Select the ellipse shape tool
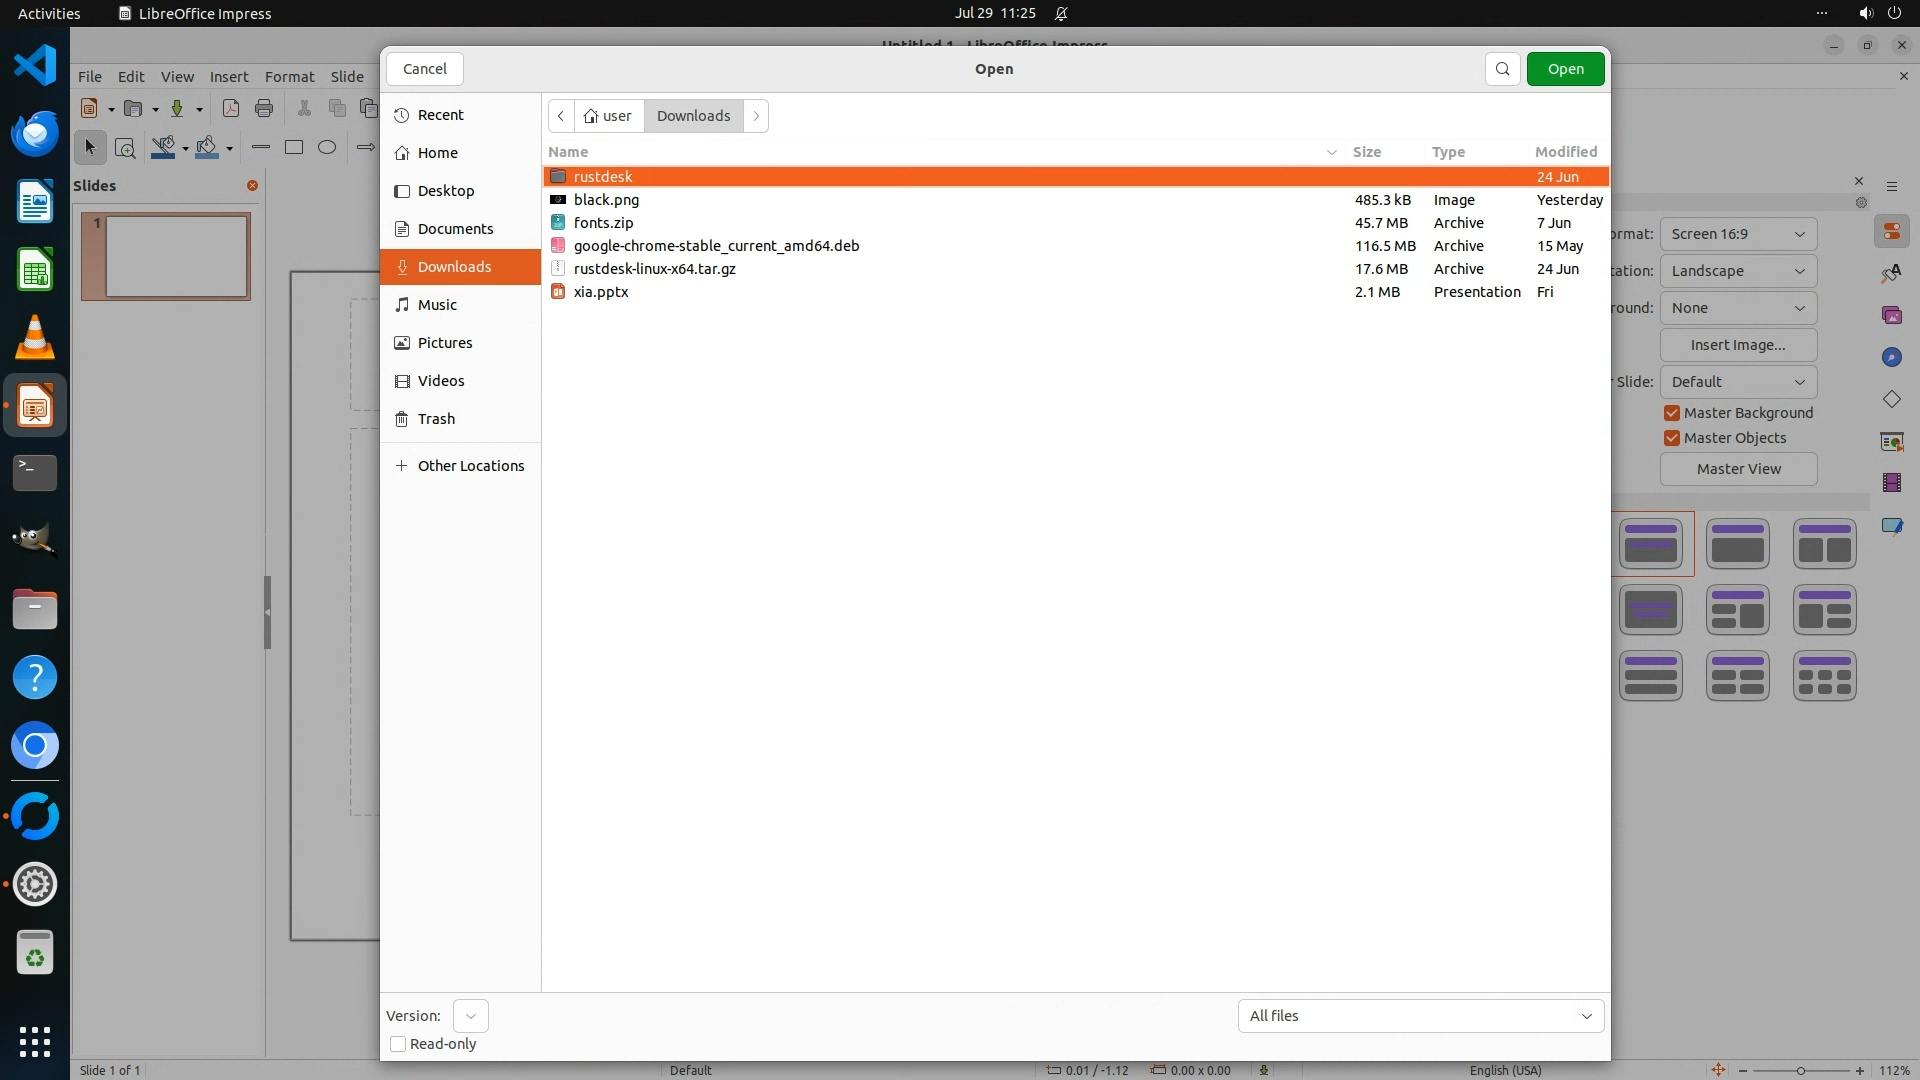Viewport: 1920px width, 1080px height. pos(327,147)
